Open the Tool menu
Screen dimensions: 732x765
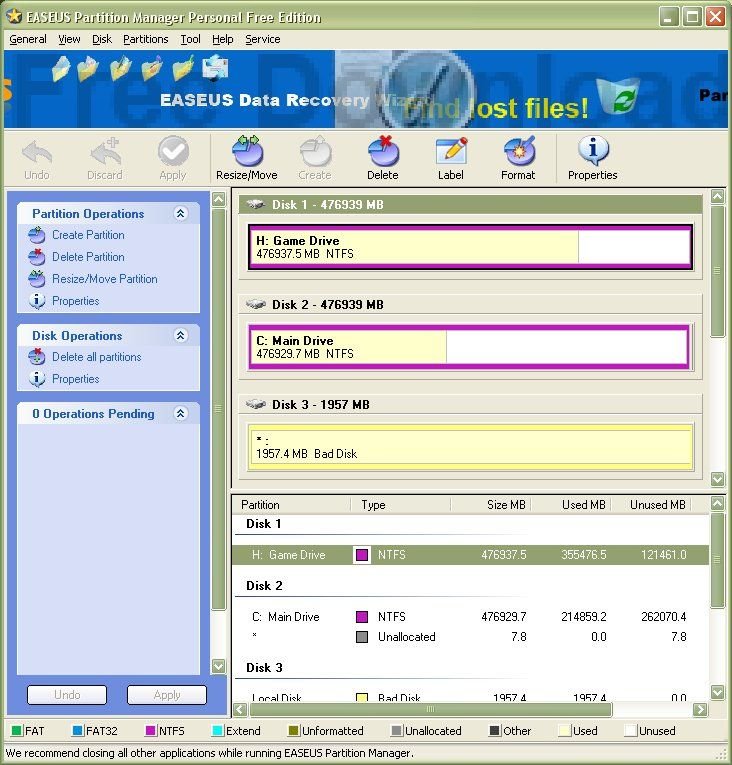point(190,39)
